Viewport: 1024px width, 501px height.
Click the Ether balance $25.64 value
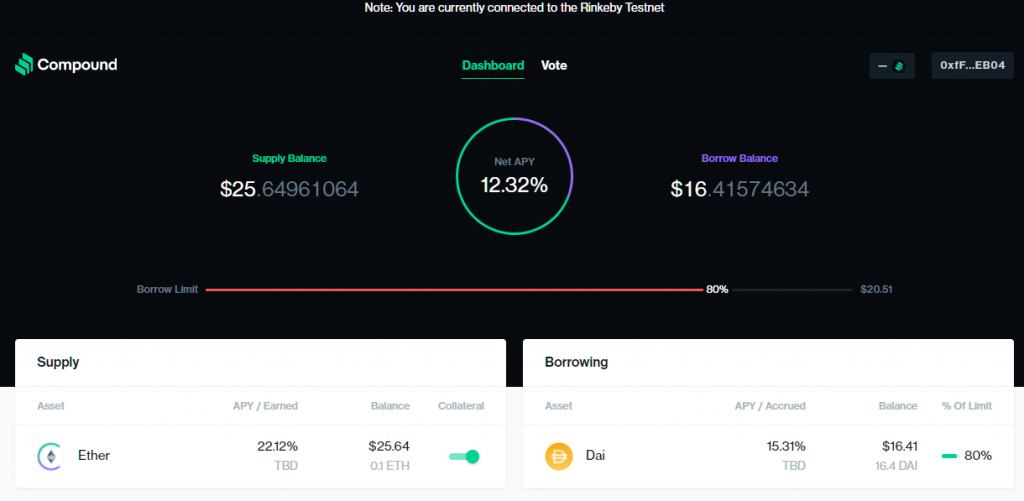tap(389, 447)
